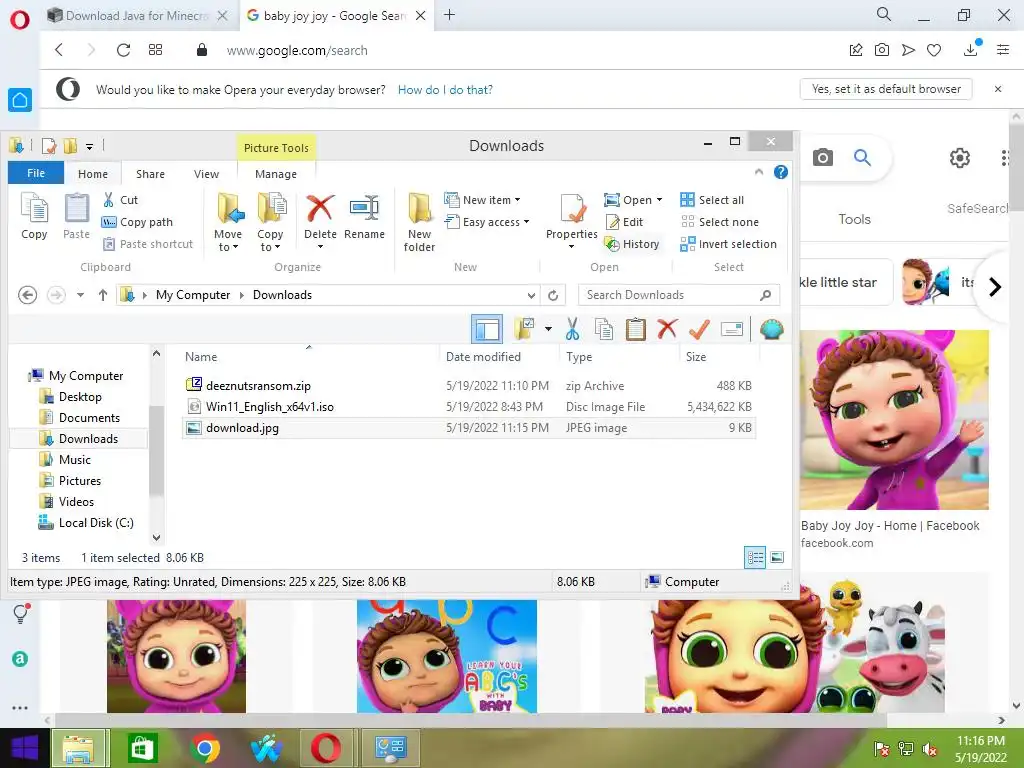Select Pictures in navigation tree

(x=80, y=481)
